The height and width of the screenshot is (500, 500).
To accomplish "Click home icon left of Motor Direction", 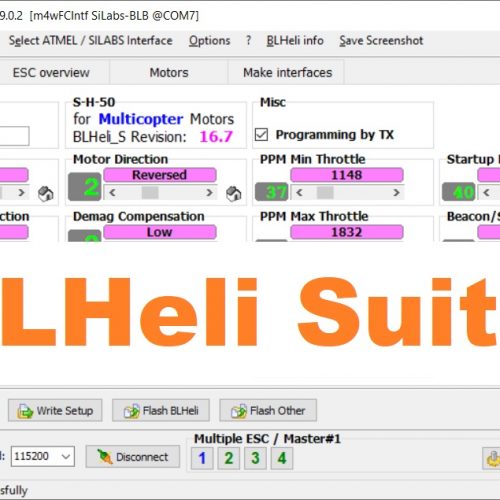I will (45, 194).
